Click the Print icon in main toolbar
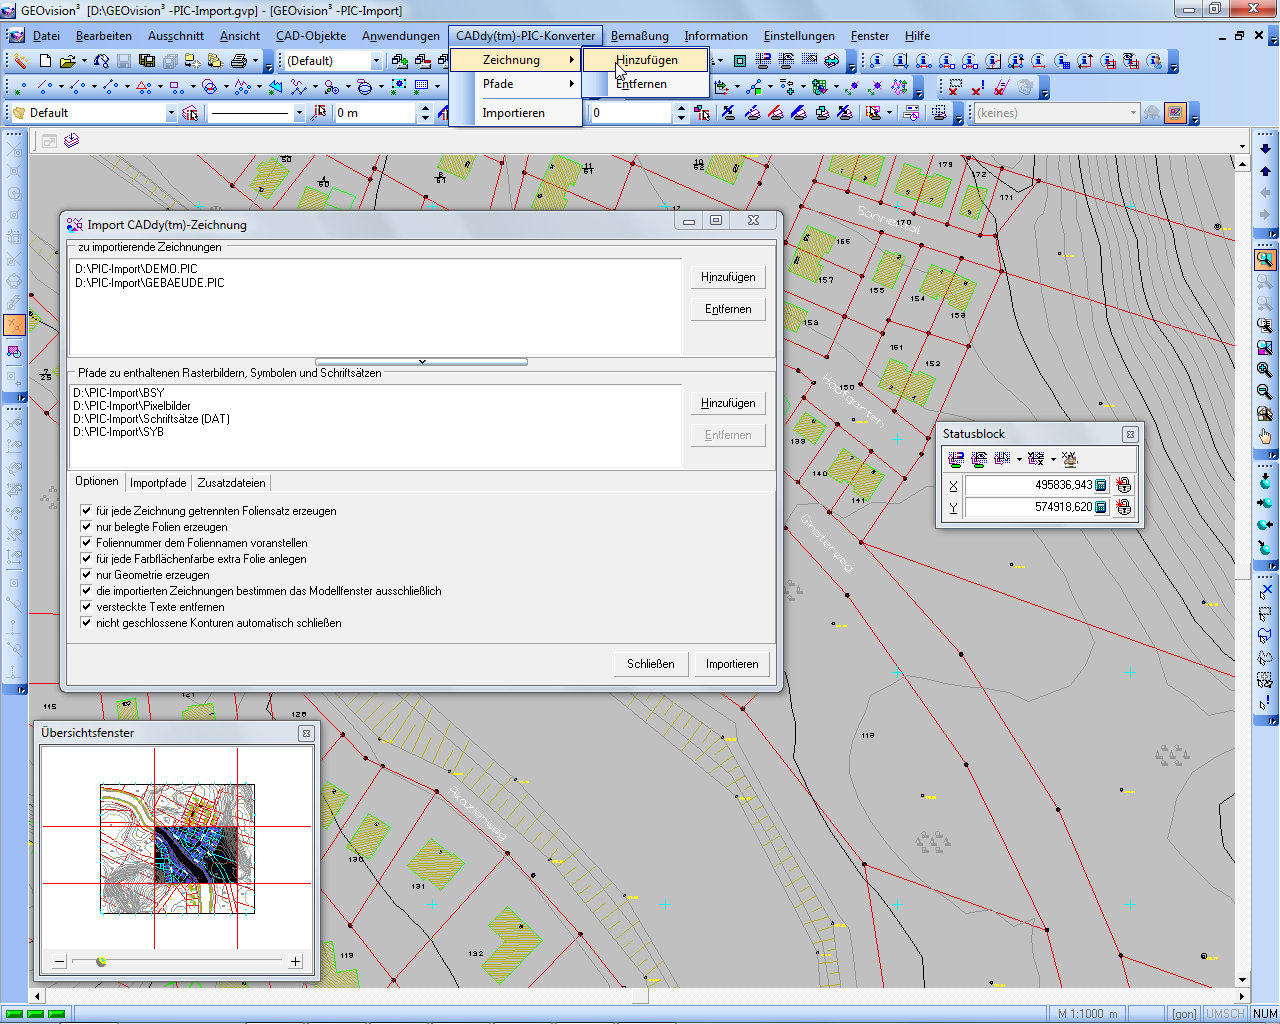 [x=238, y=61]
